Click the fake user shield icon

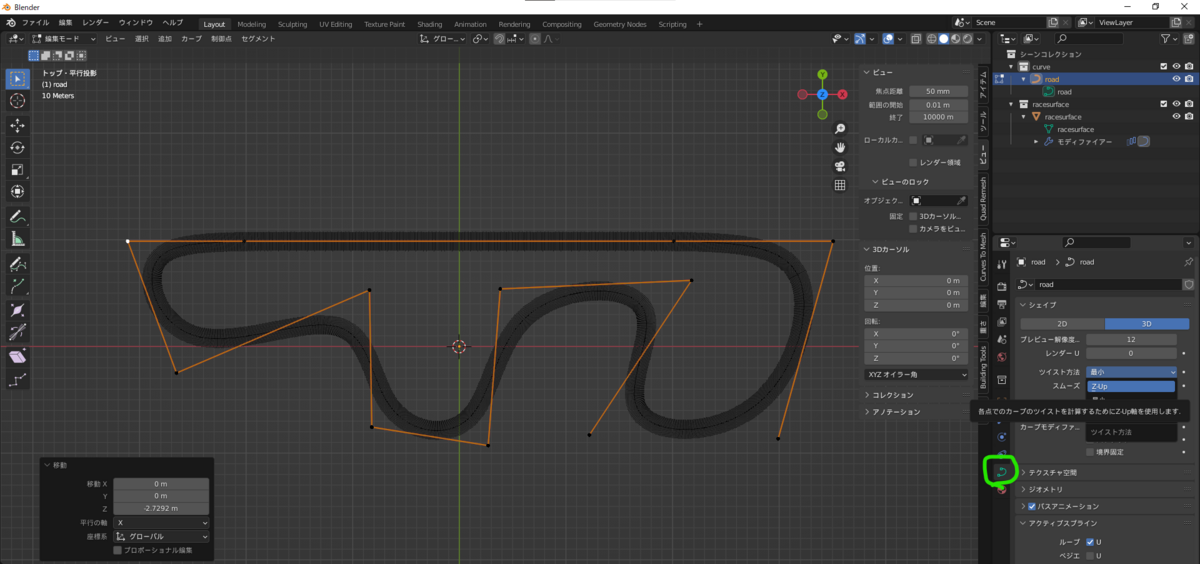(1188, 284)
